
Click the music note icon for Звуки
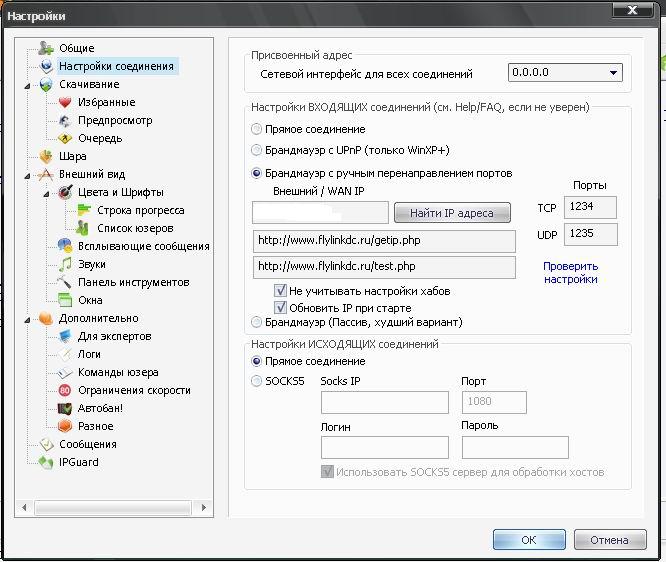tap(65, 264)
